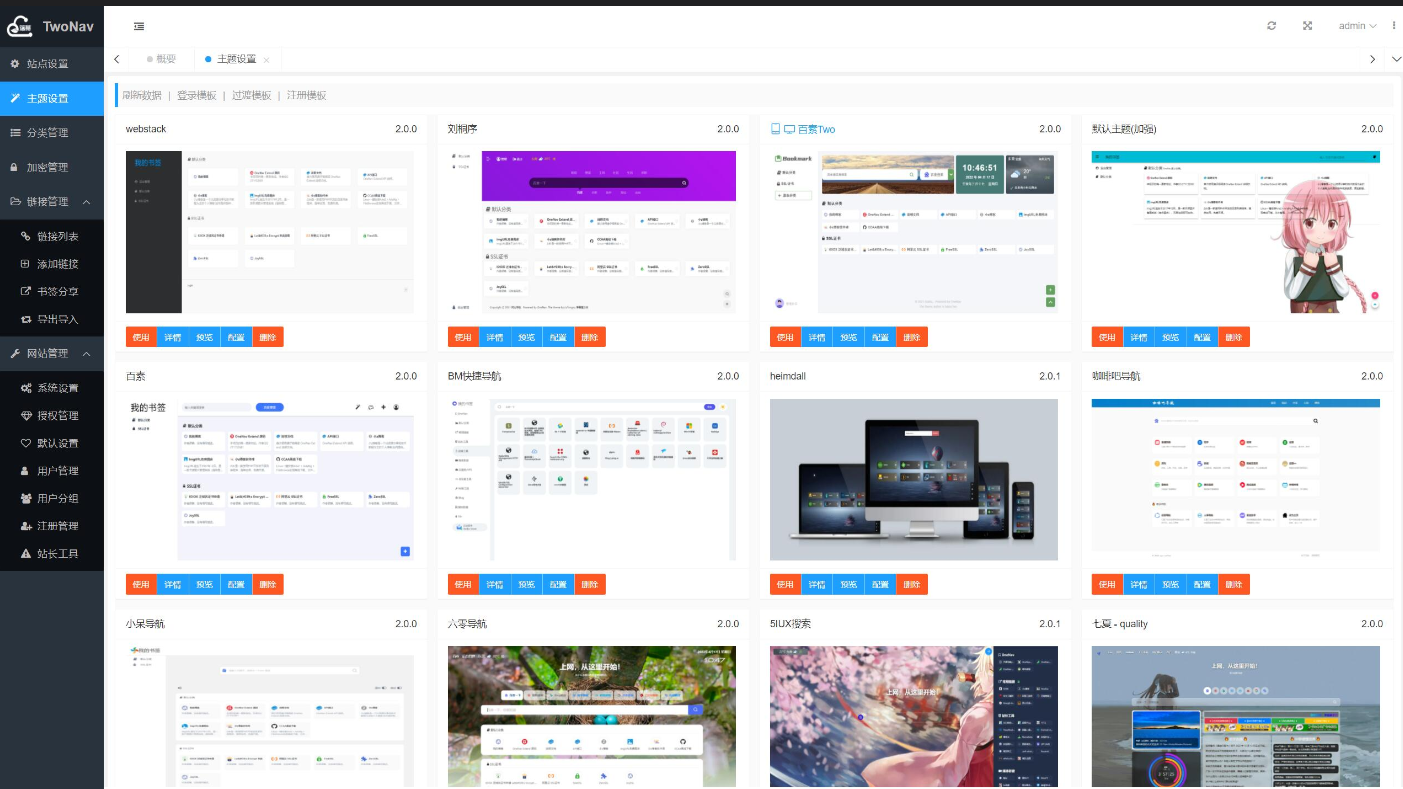
Task: Switch to the 概要 tab
Action: (x=160, y=59)
